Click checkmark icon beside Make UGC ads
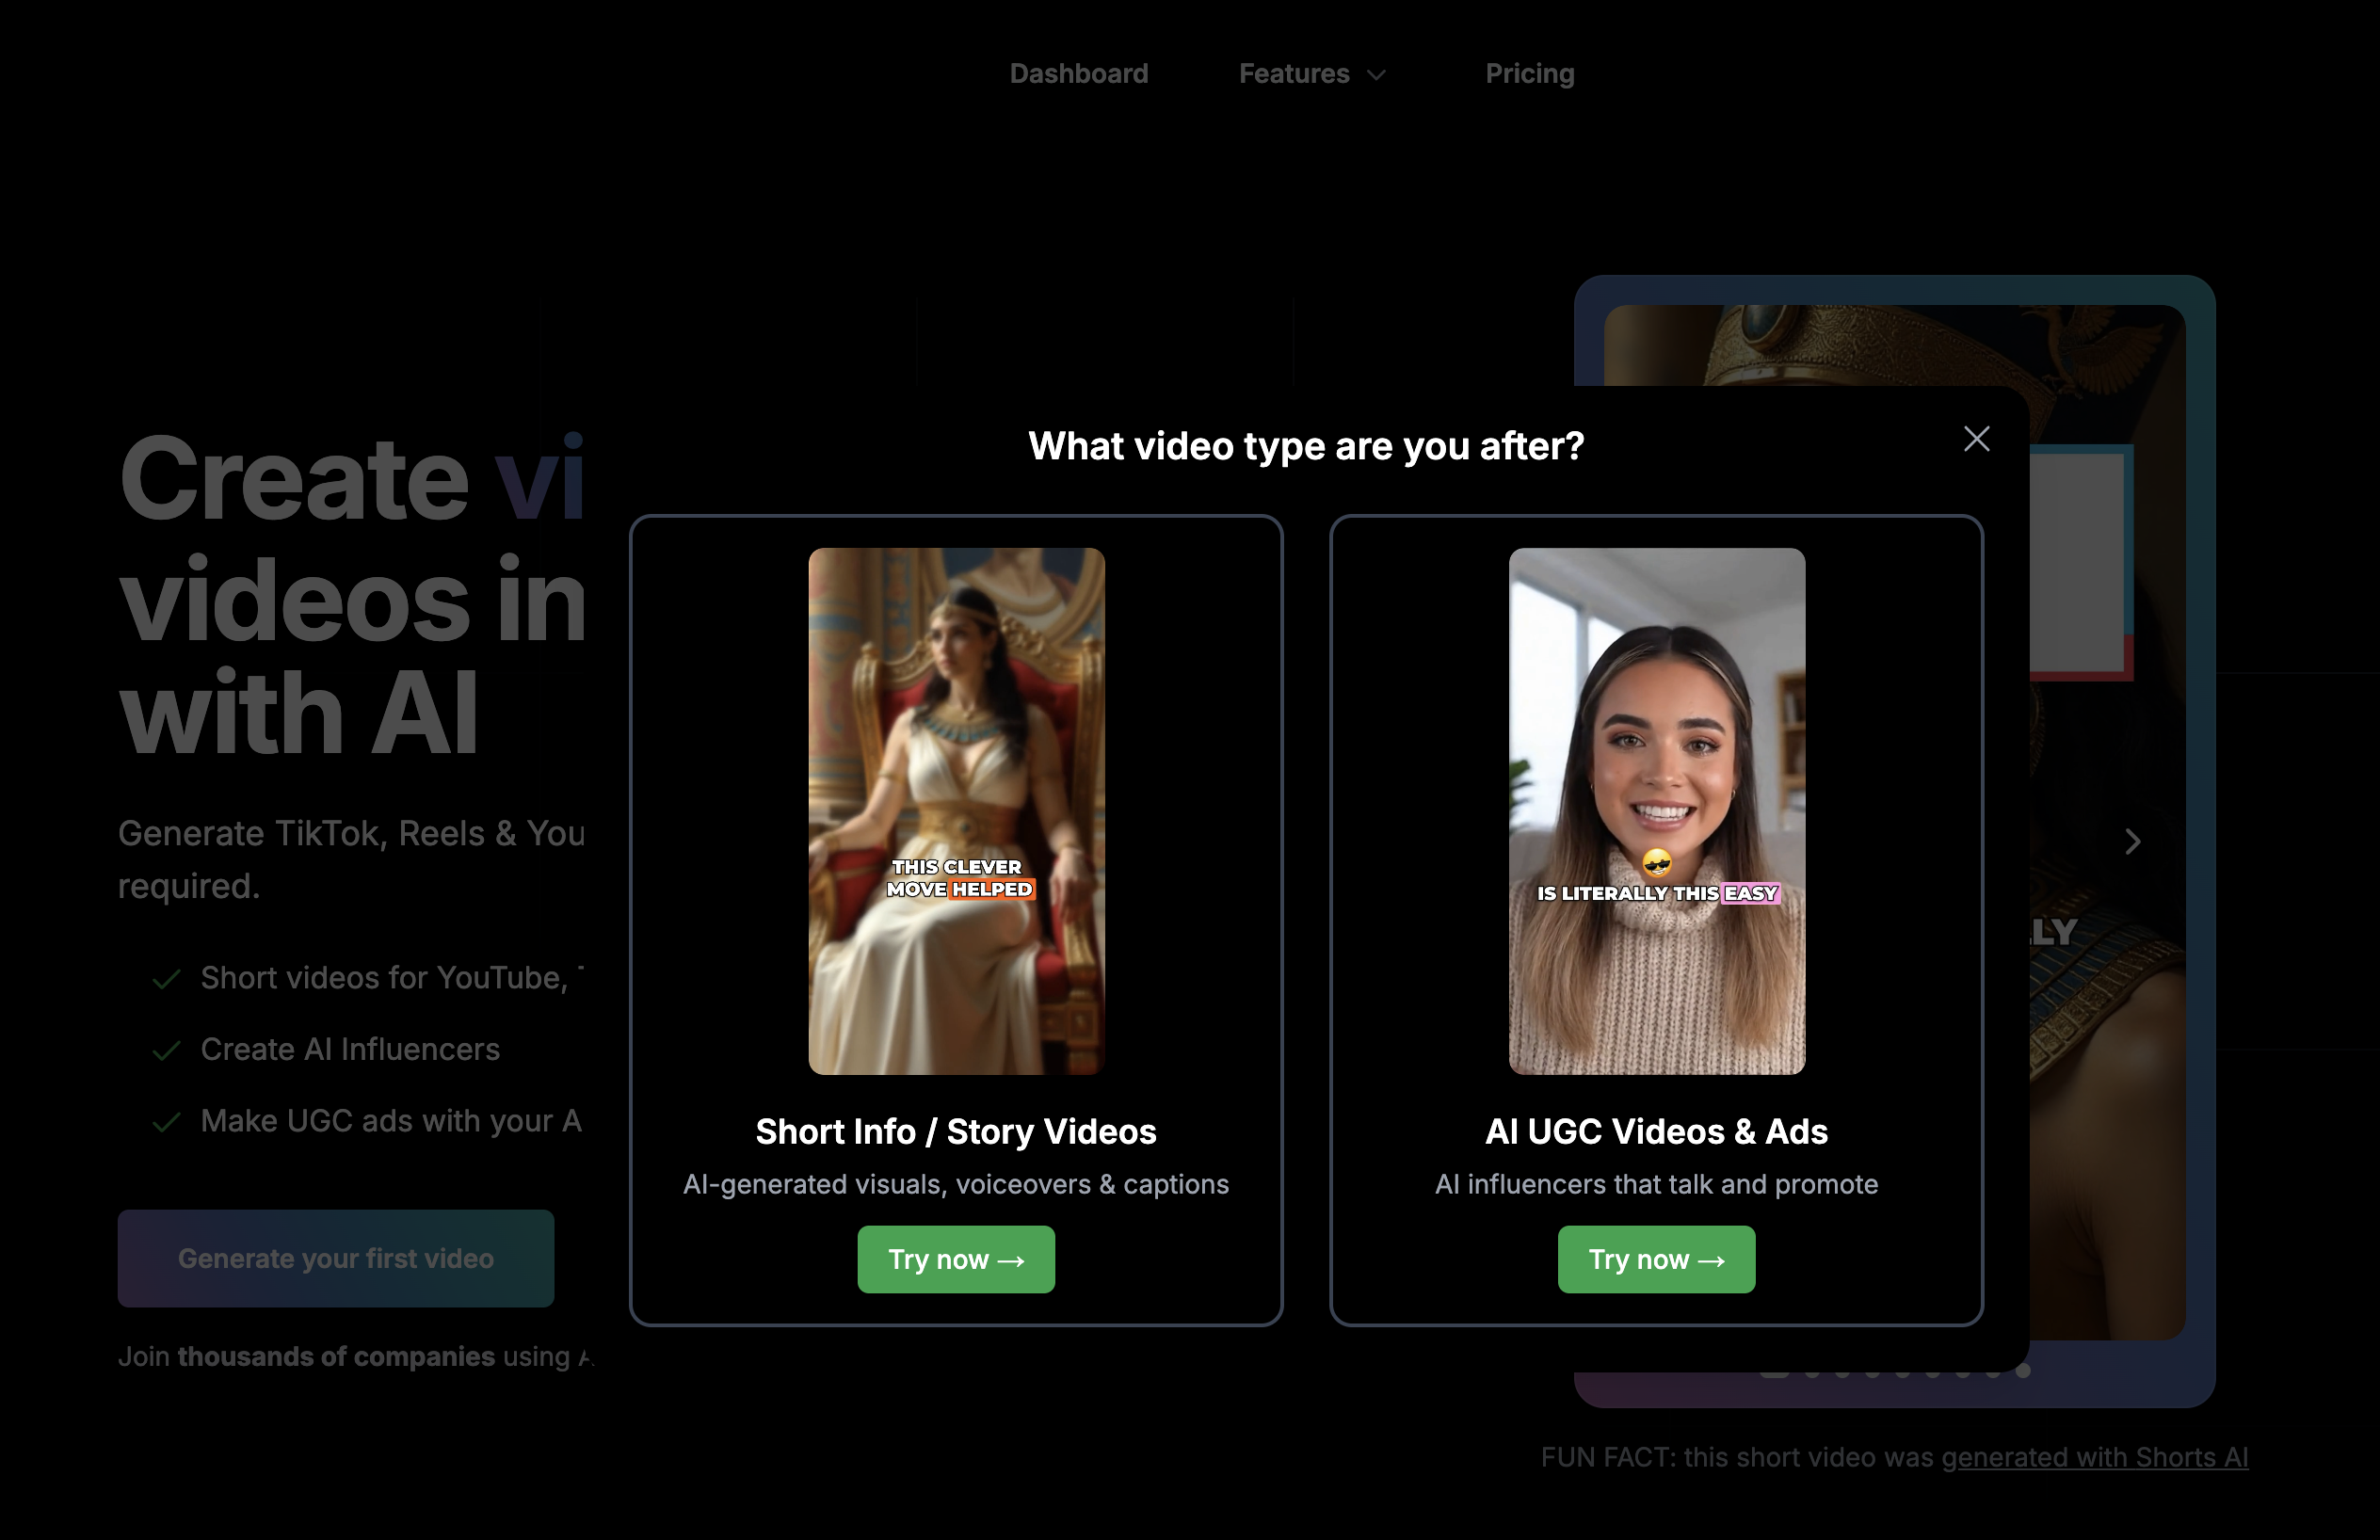Screen dimensions: 2380x1540 coord(166,1122)
